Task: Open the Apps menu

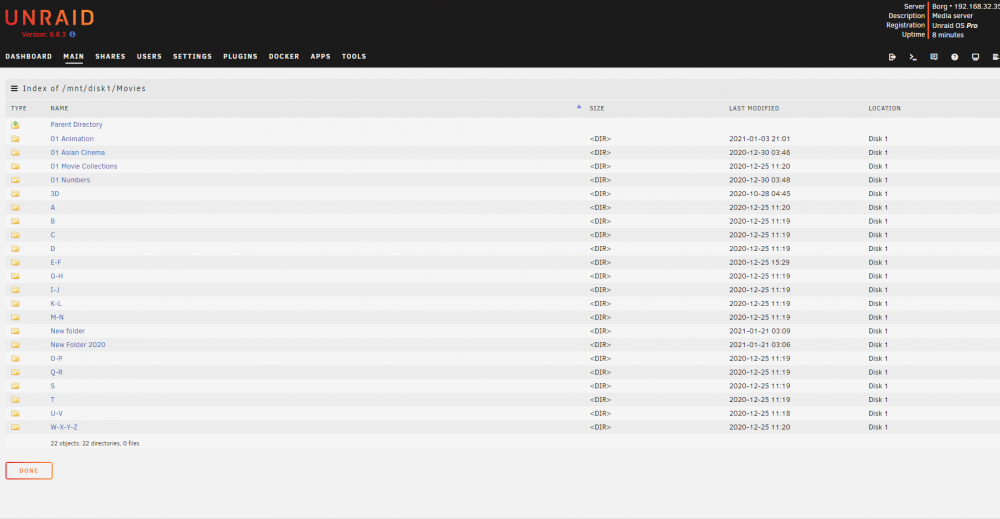Action: [321, 57]
